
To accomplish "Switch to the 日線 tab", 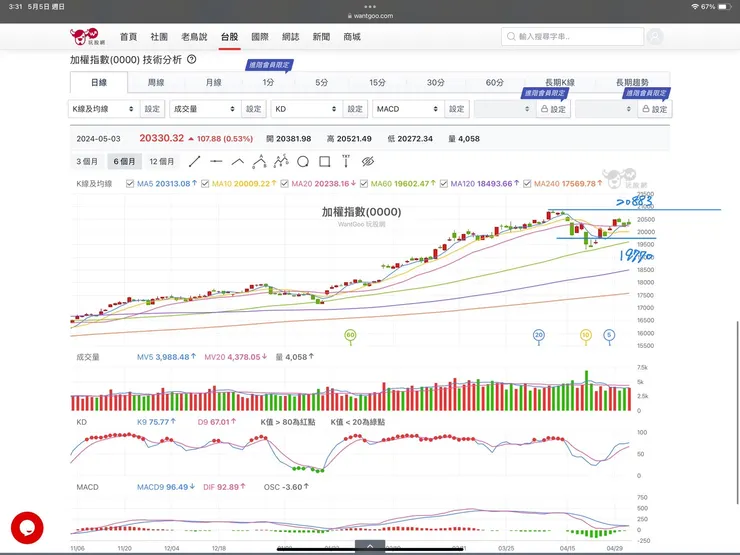I will click(x=99, y=83).
